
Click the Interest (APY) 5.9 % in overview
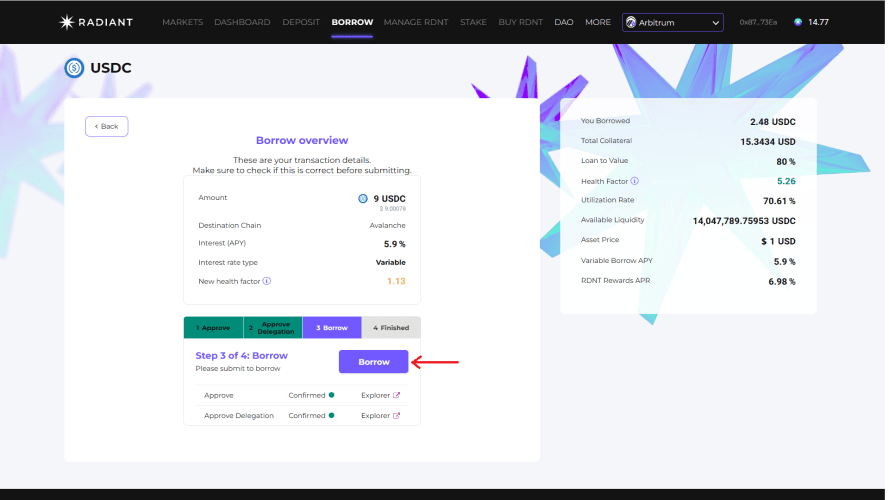tap(395, 244)
